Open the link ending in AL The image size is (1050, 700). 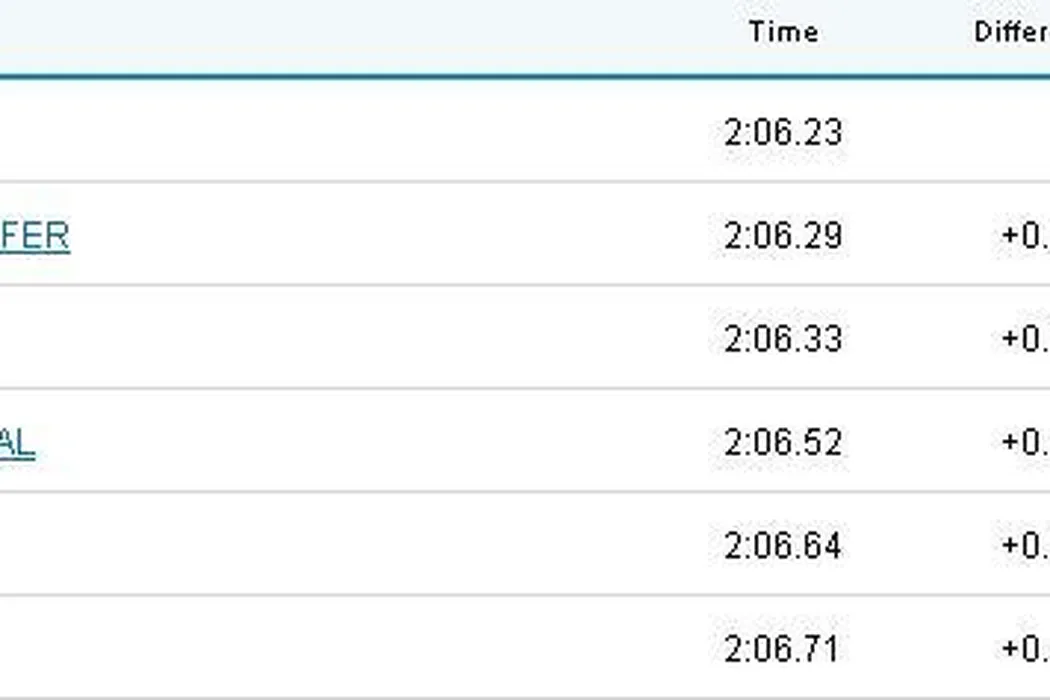(18, 443)
